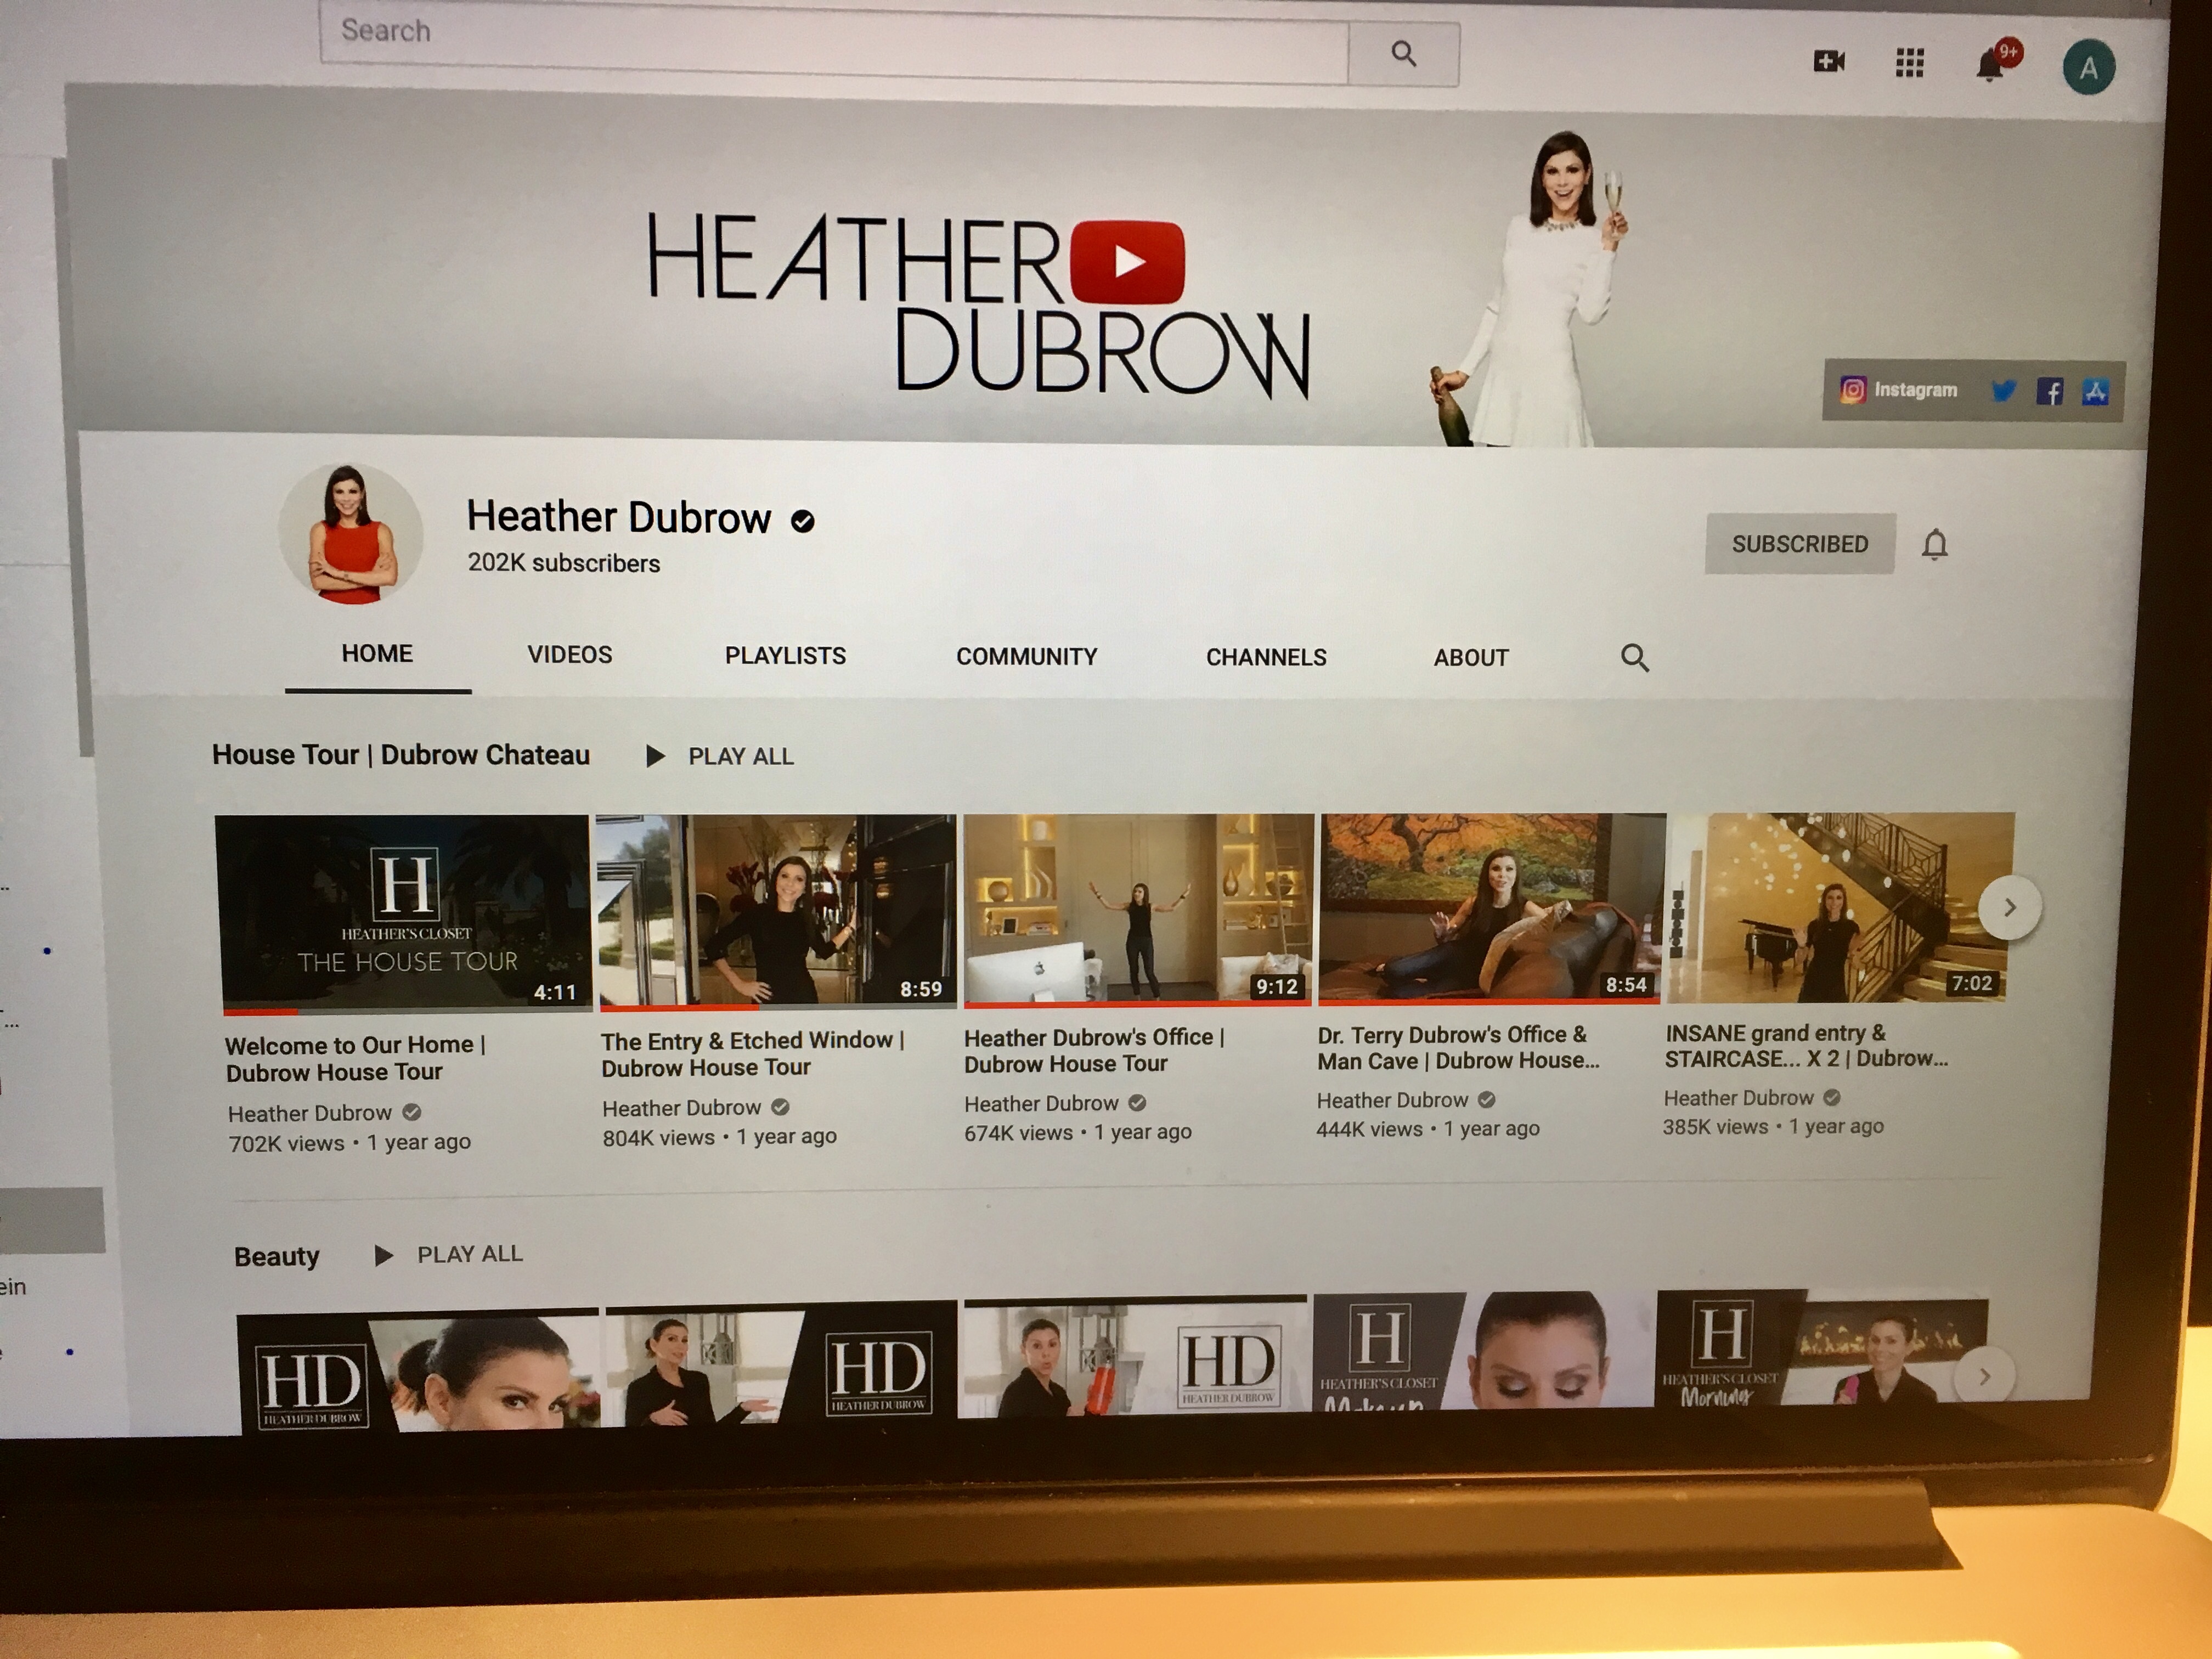Open the COMMUNITY tab
The width and height of the screenshot is (2212, 1659).
(1026, 657)
